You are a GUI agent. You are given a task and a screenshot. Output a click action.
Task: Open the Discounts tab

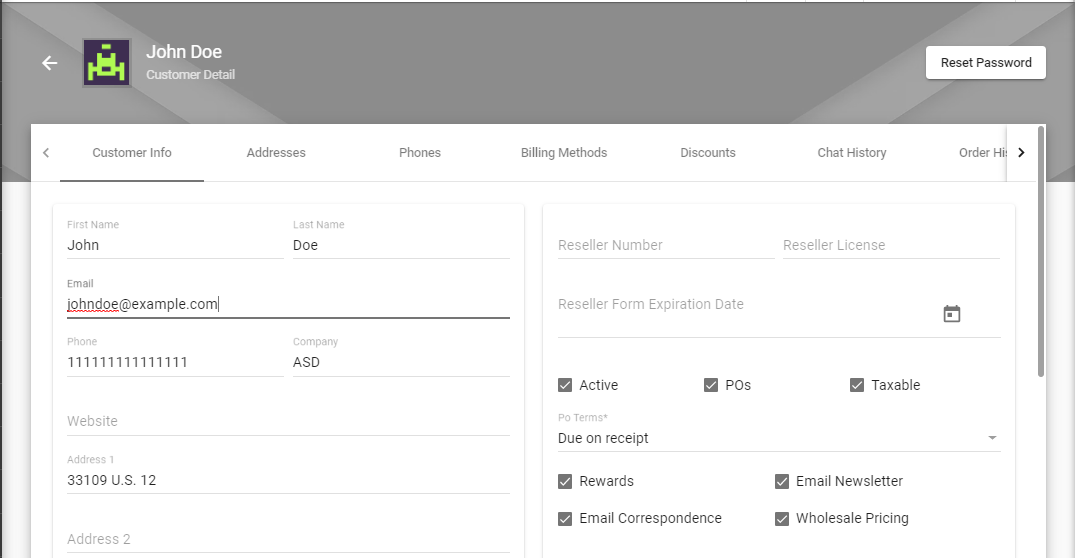pyautogui.click(x=708, y=153)
